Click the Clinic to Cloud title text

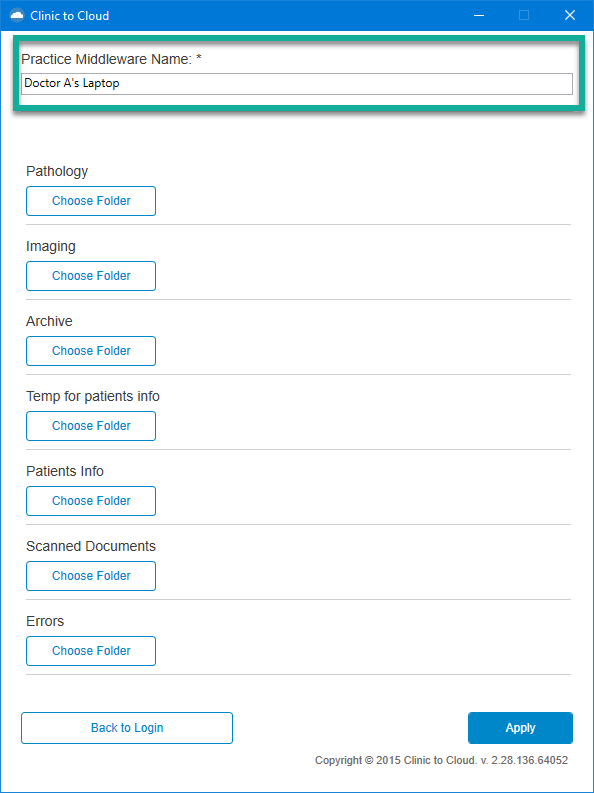point(70,16)
